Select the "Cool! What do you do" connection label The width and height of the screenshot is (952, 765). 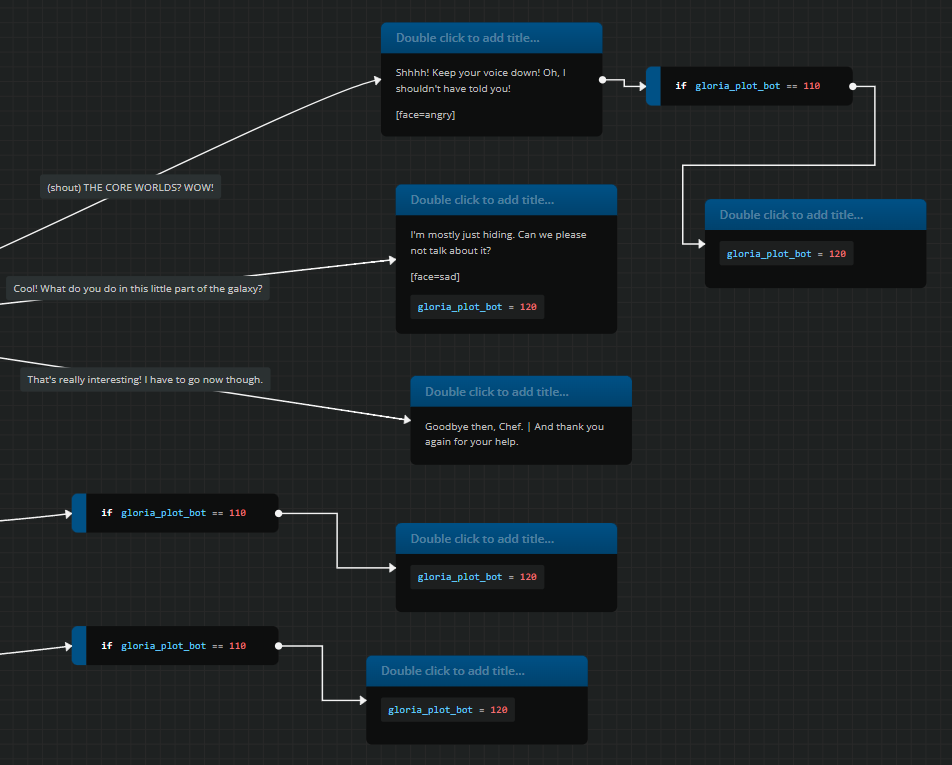pyautogui.click(x=138, y=288)
